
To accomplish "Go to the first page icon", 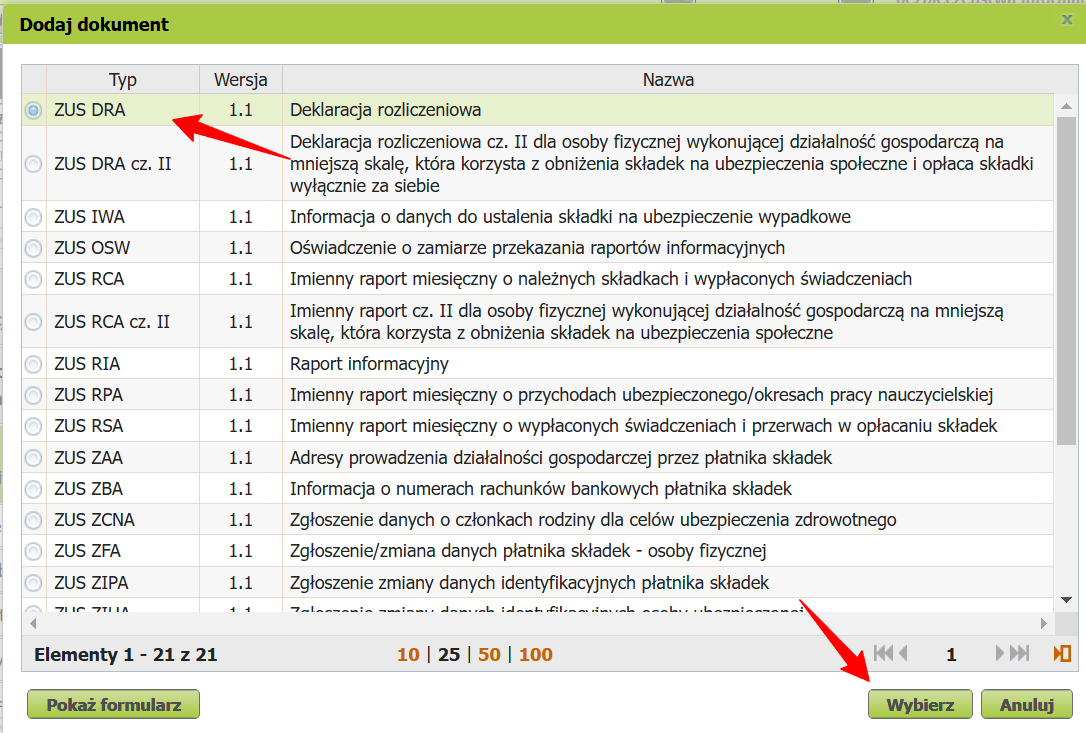I will pyautogui.click(x=883, y=653).
